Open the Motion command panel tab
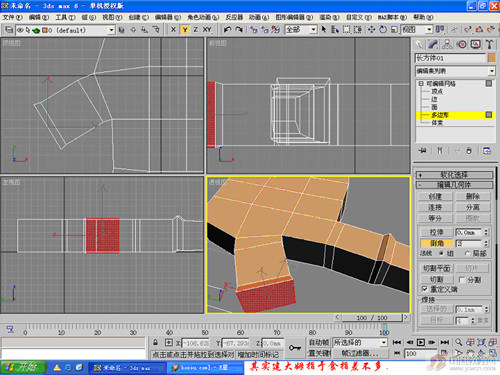Image resolution: width=500 pixels, height=375 pixels. [x=462, y=44]
